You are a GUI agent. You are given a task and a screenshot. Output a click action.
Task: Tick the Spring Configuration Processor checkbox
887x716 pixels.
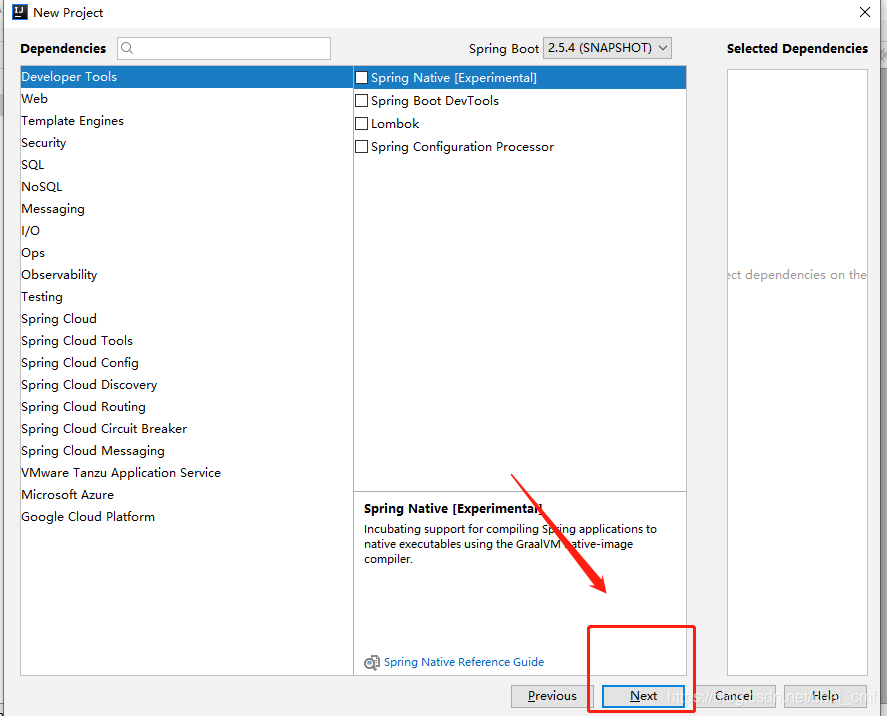click(x=361, y=146)
